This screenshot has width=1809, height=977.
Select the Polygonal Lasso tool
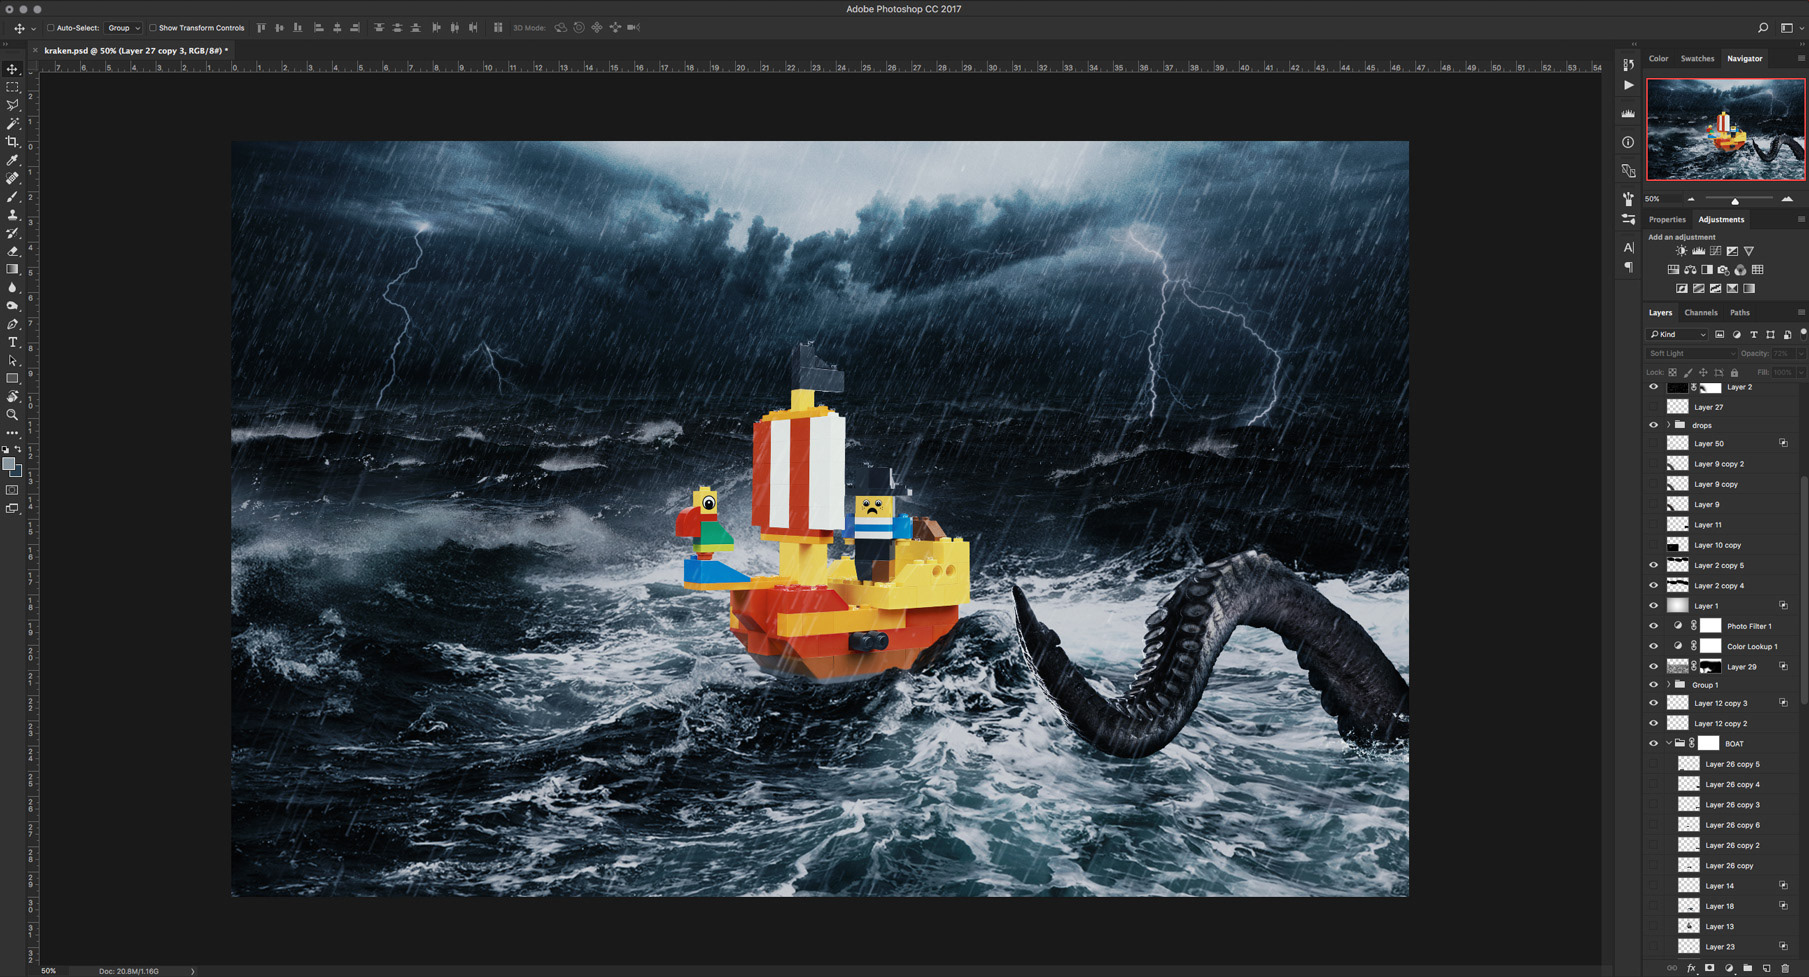[13, 105]
